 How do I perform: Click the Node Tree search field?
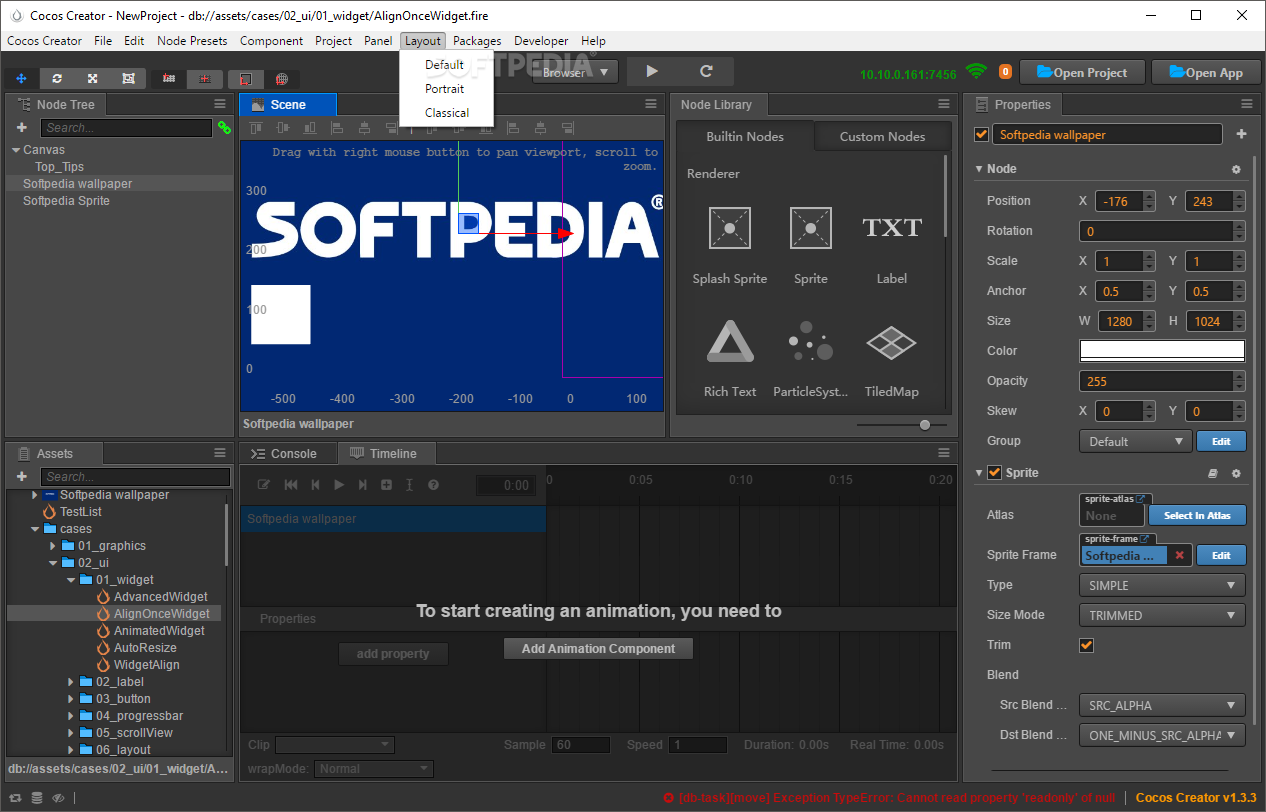tap(126, 128)
